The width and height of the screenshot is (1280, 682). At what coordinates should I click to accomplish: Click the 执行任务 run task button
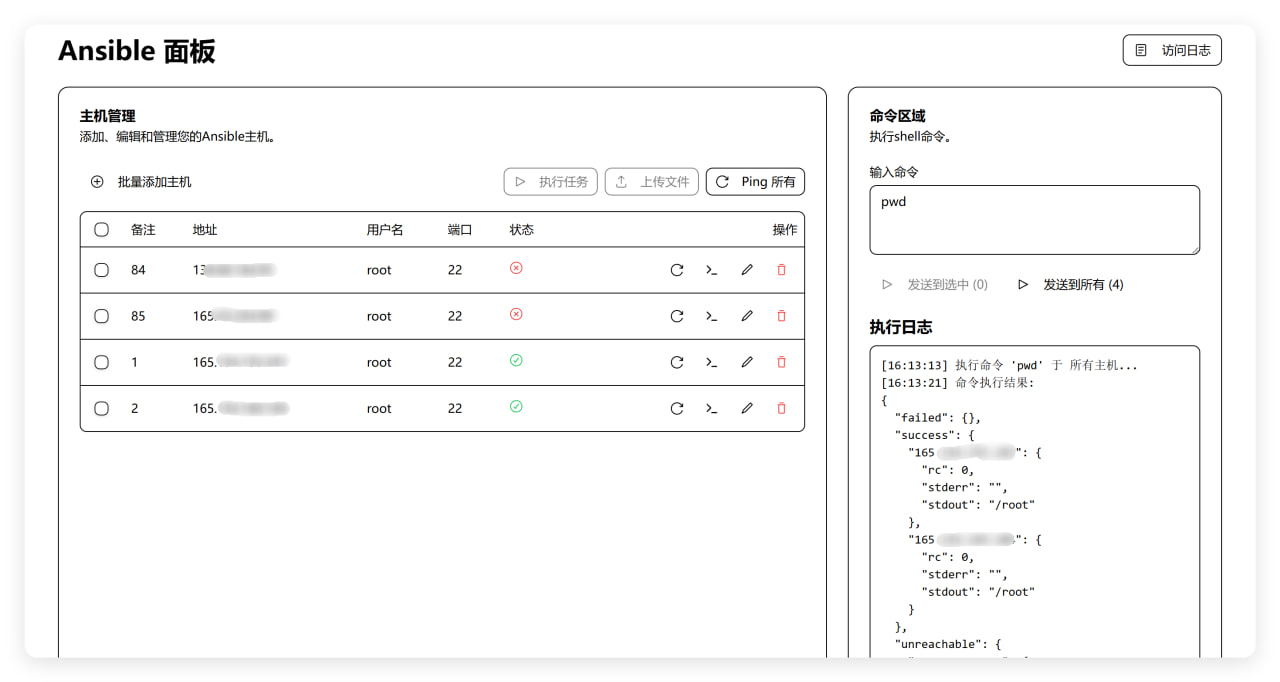point(551,182)
